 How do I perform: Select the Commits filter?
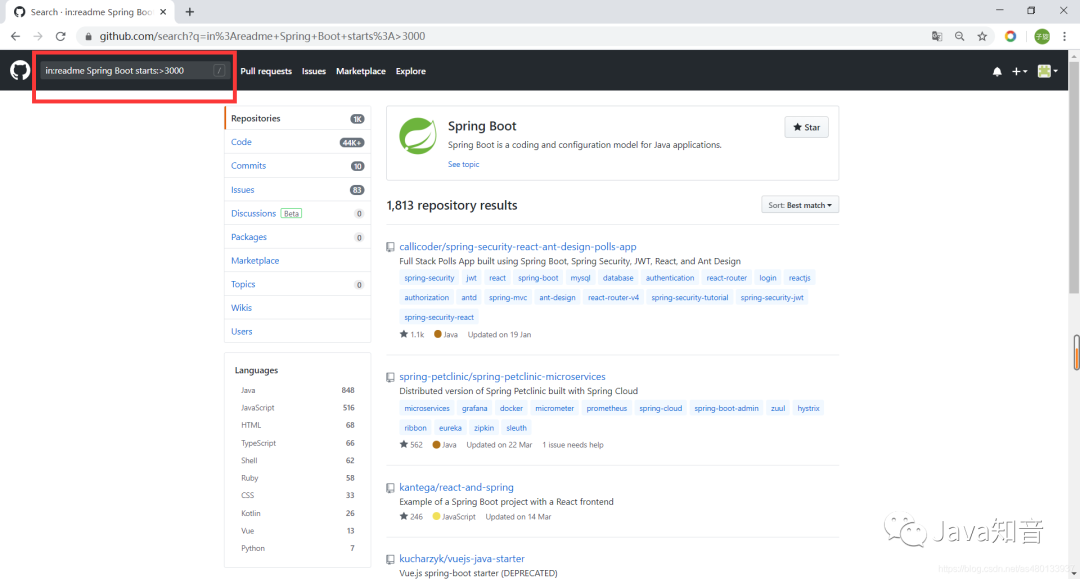298,166
